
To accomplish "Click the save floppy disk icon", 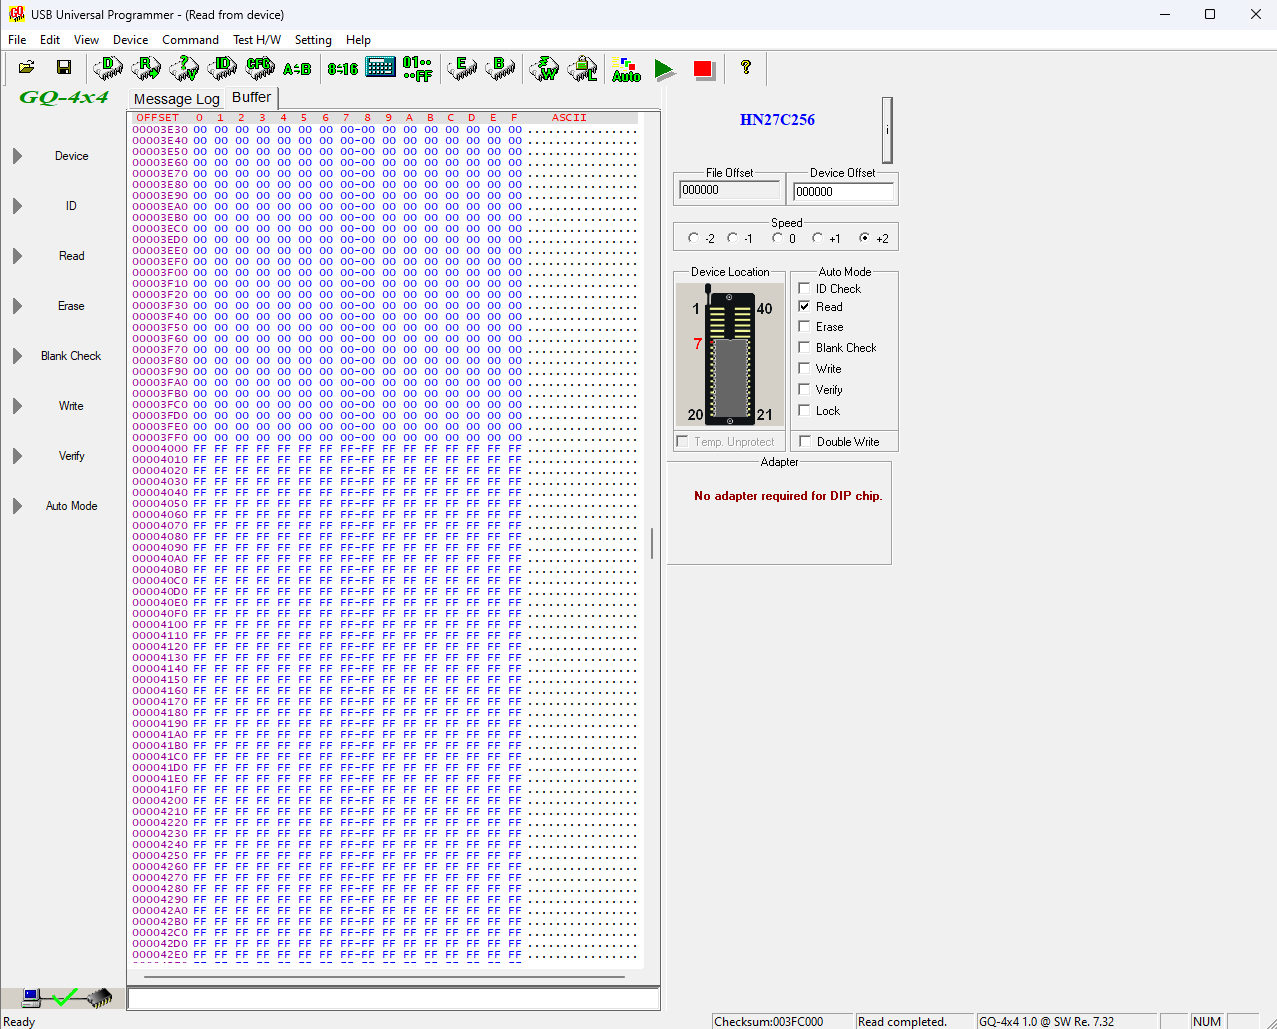I will tap(64, 68).
